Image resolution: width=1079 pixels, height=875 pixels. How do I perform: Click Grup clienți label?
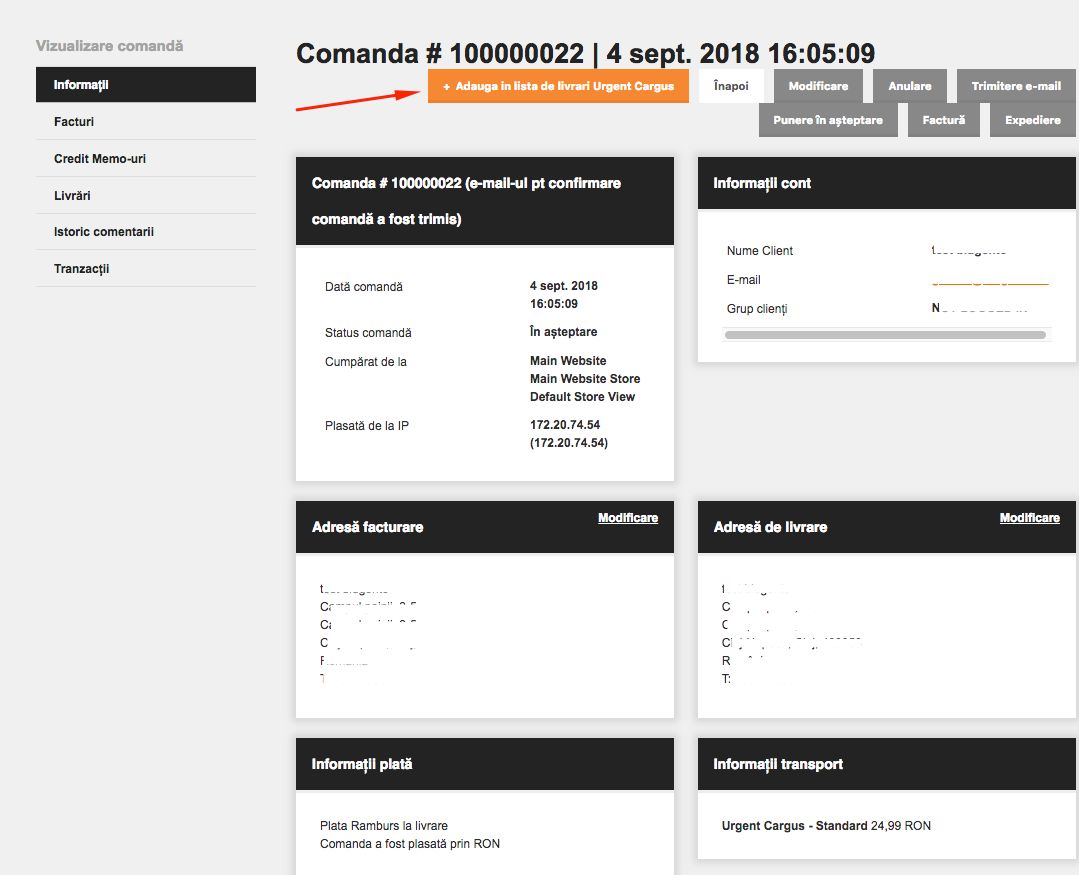tap(757, 309)
